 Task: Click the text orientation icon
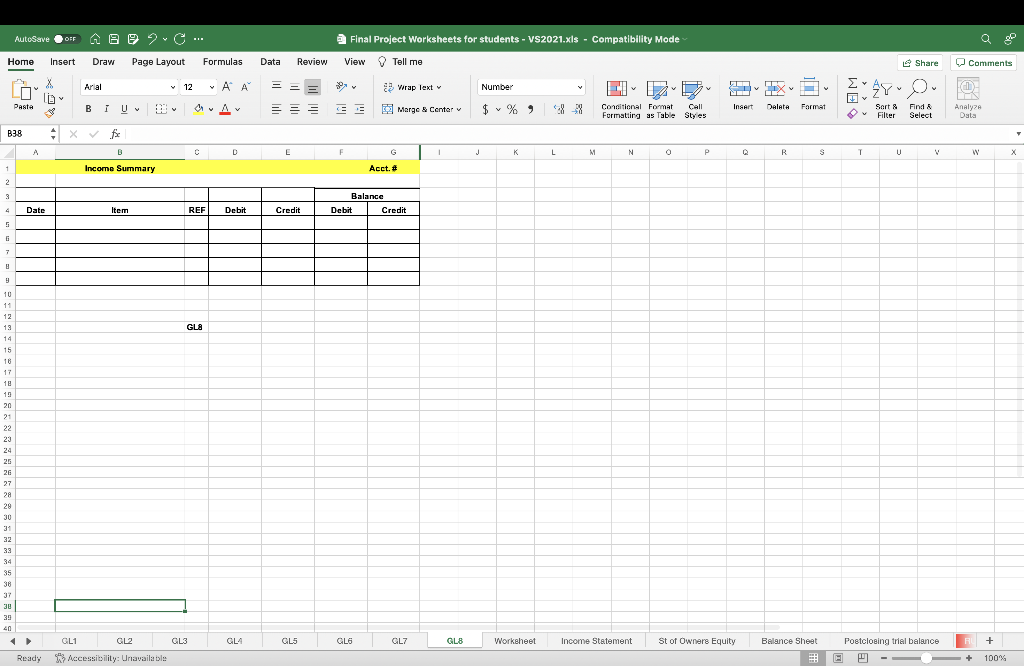coord(341,87)
